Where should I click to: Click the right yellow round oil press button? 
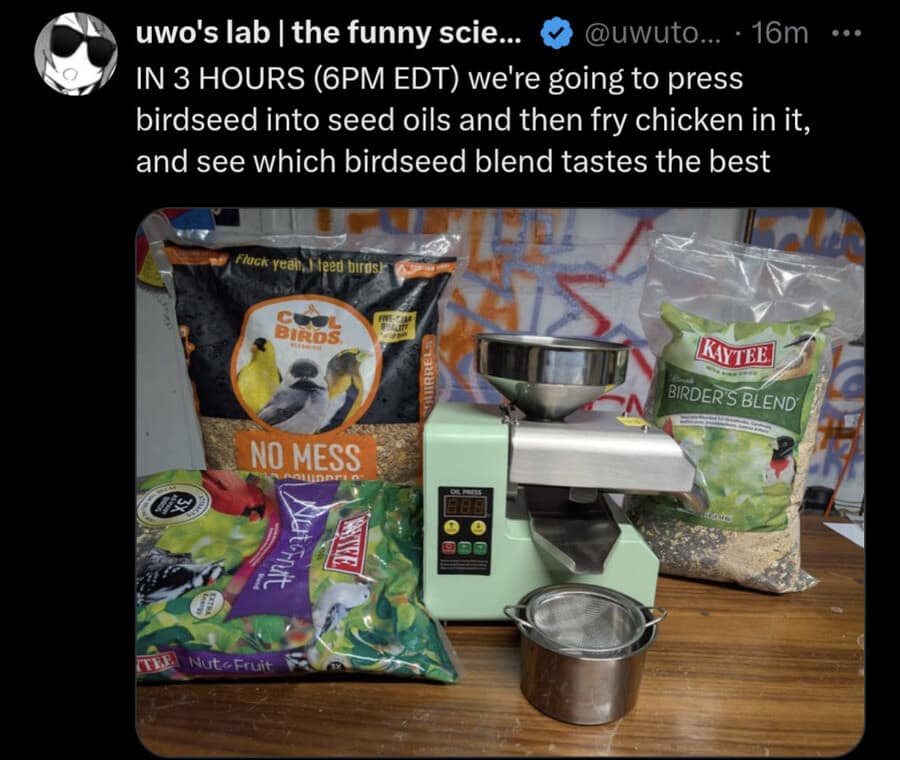[x=478, y=527]
